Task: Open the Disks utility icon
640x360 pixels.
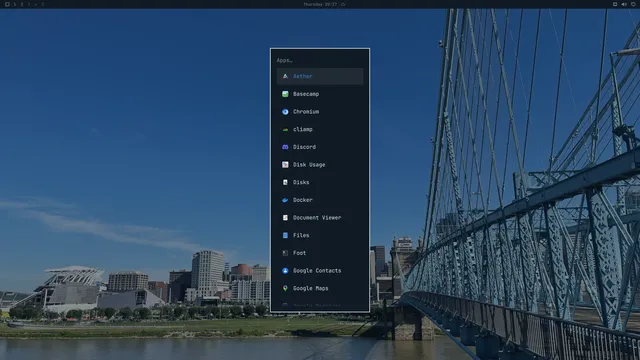Action: point(285,182)
